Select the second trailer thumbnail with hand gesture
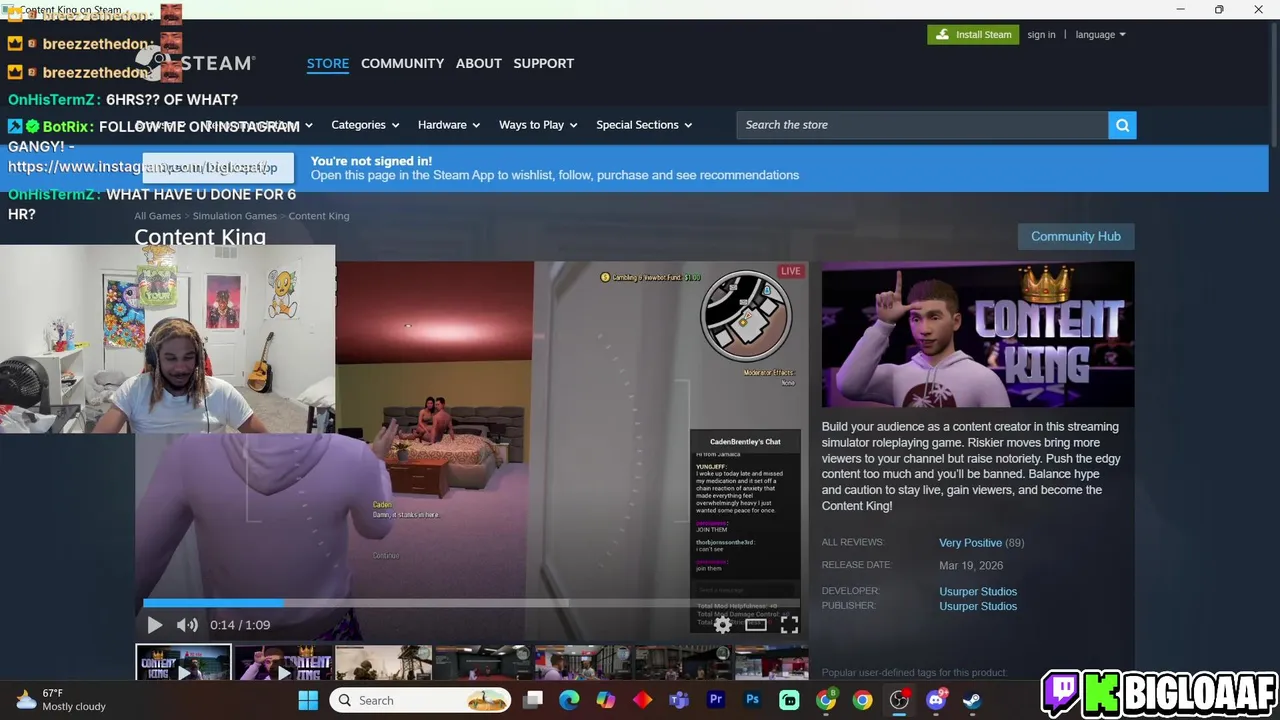Screen dimensions: 1280x720 [283, 663]
